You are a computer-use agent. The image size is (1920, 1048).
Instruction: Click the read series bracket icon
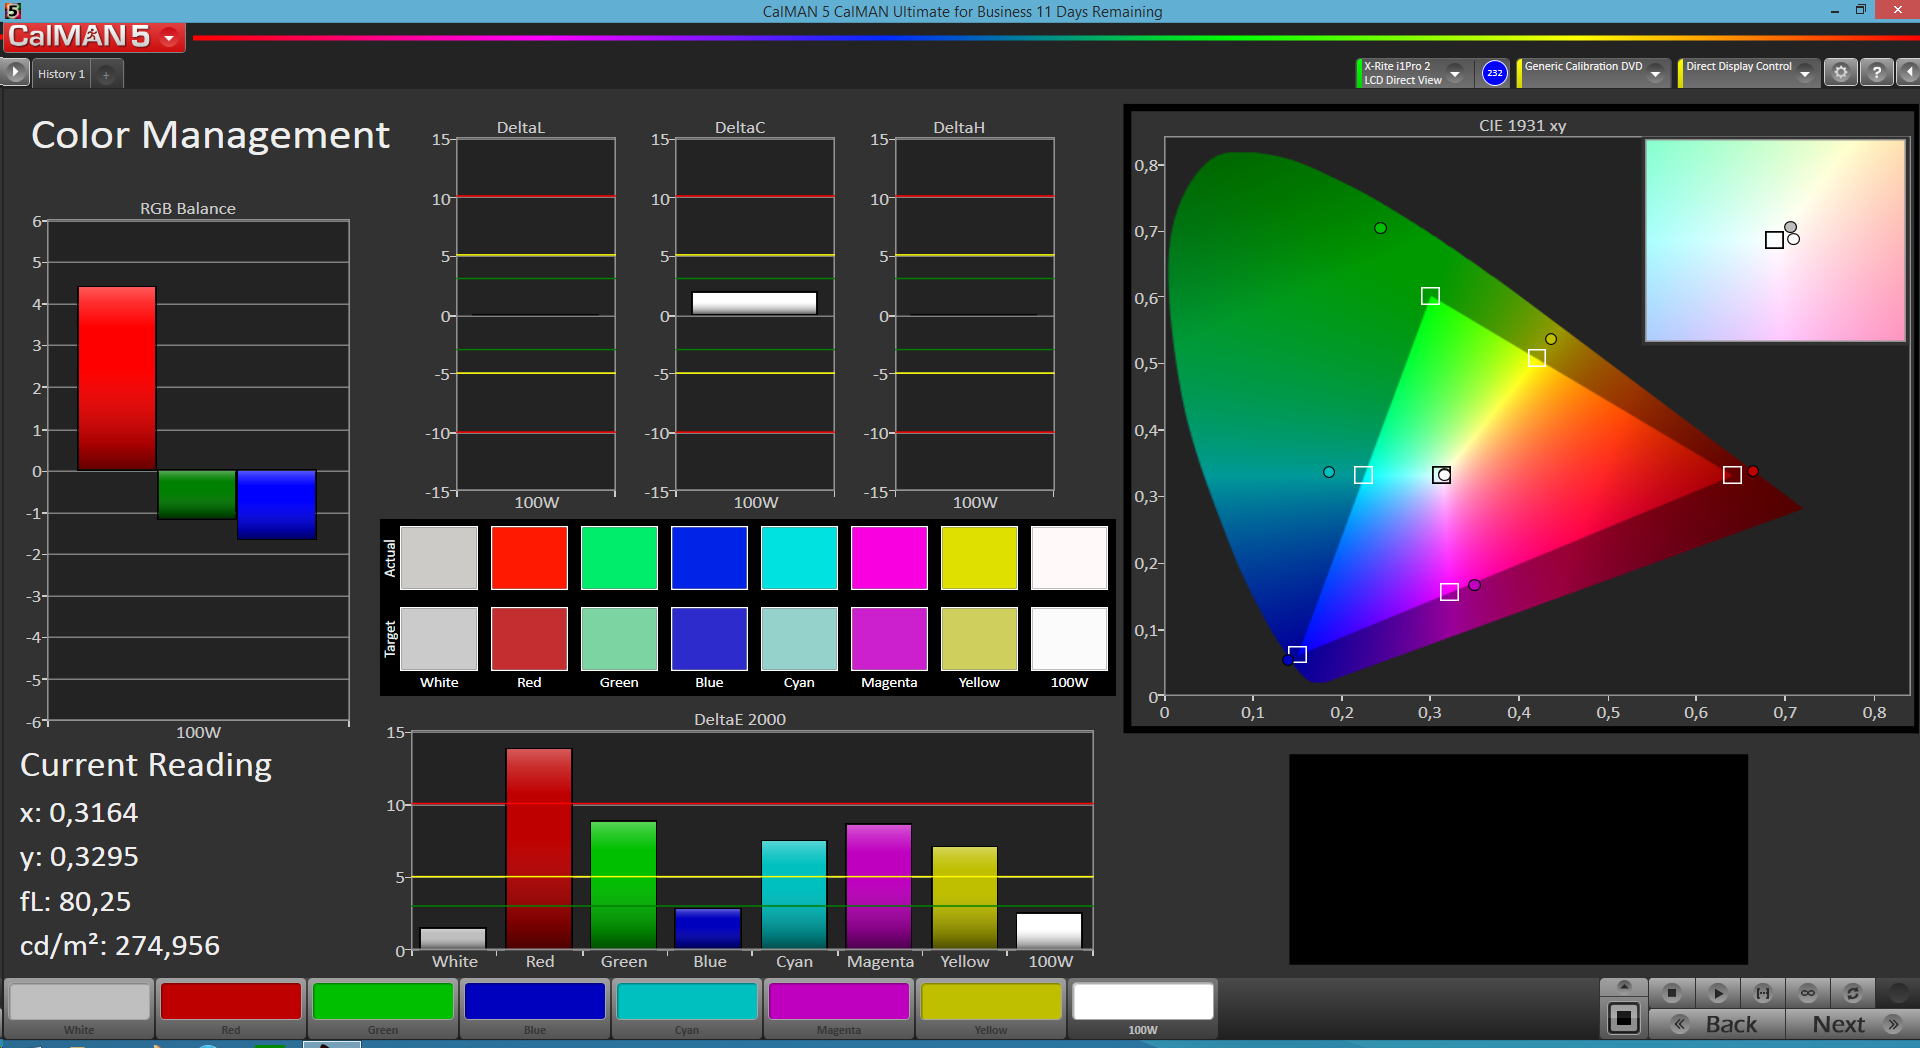coord(1763,993)
